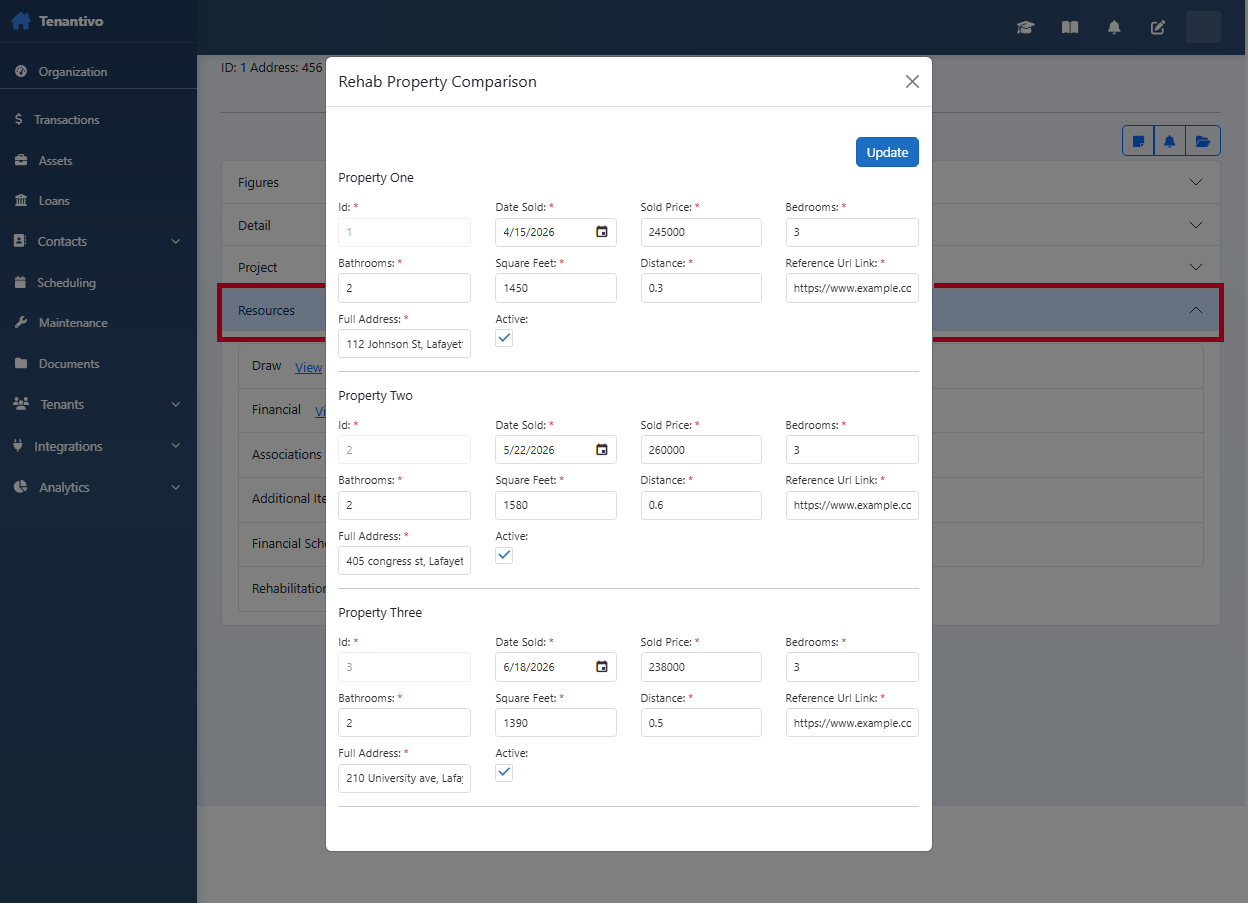Click Property Three Reference Url Link field
This screenshot has height=903, width=1248.
[x=852, y=722]
